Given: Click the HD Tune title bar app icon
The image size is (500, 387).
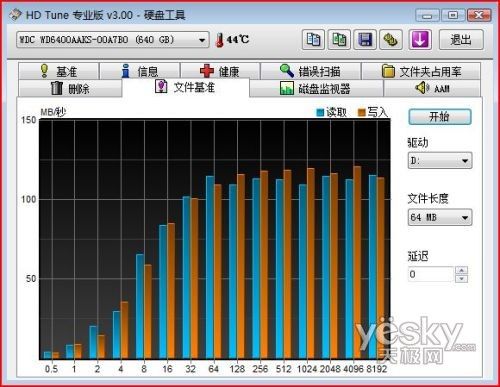Looking at the screenshot, I should [15, 15].
